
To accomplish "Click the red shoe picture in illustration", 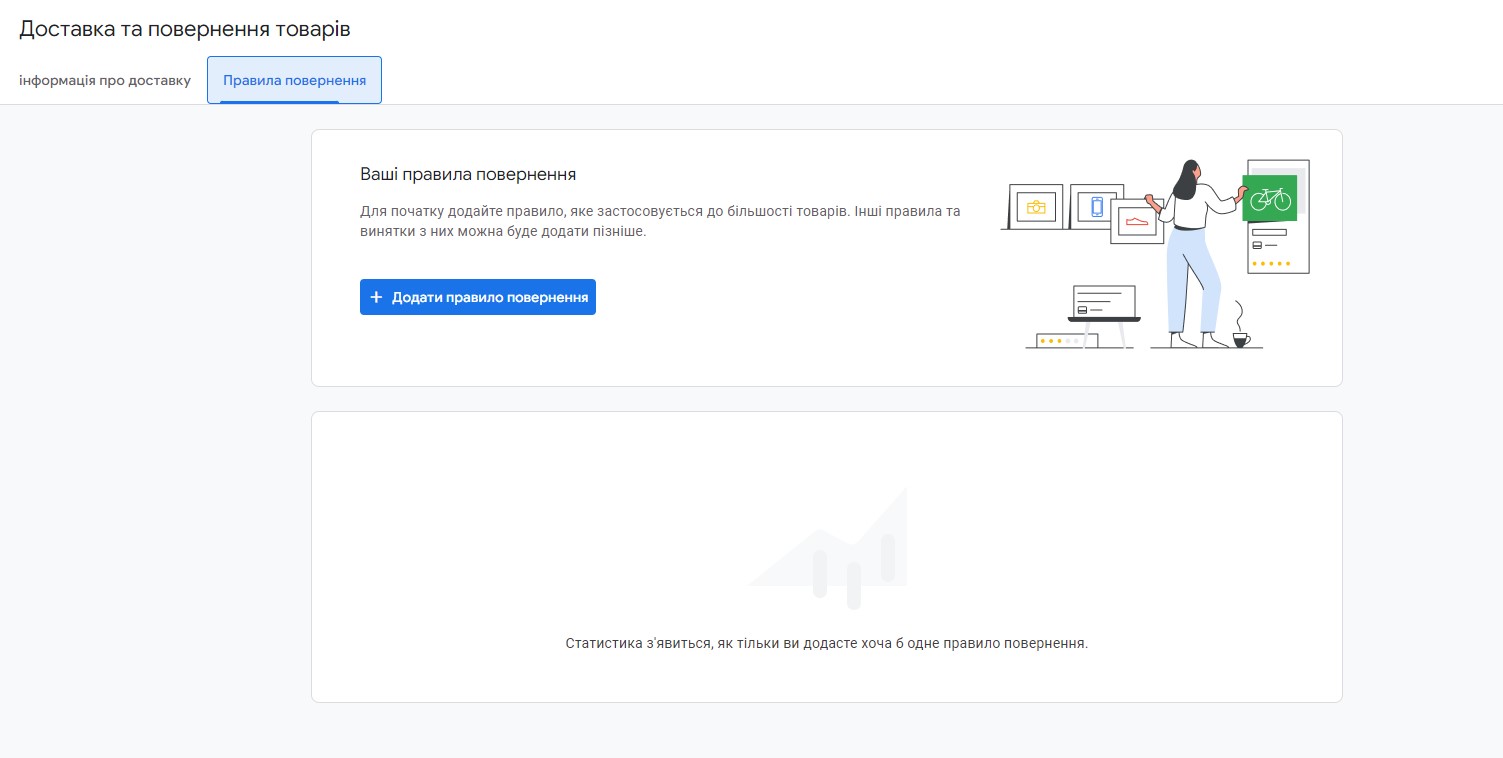I will point(1136,221).
